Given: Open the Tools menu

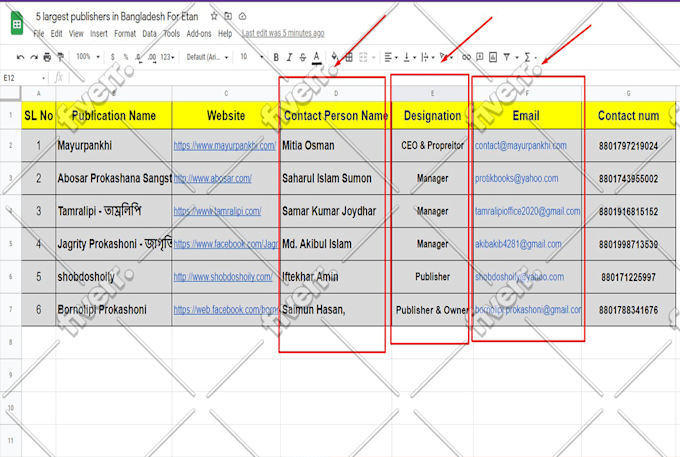Looking at the screenshot, I should coord(171,33).
